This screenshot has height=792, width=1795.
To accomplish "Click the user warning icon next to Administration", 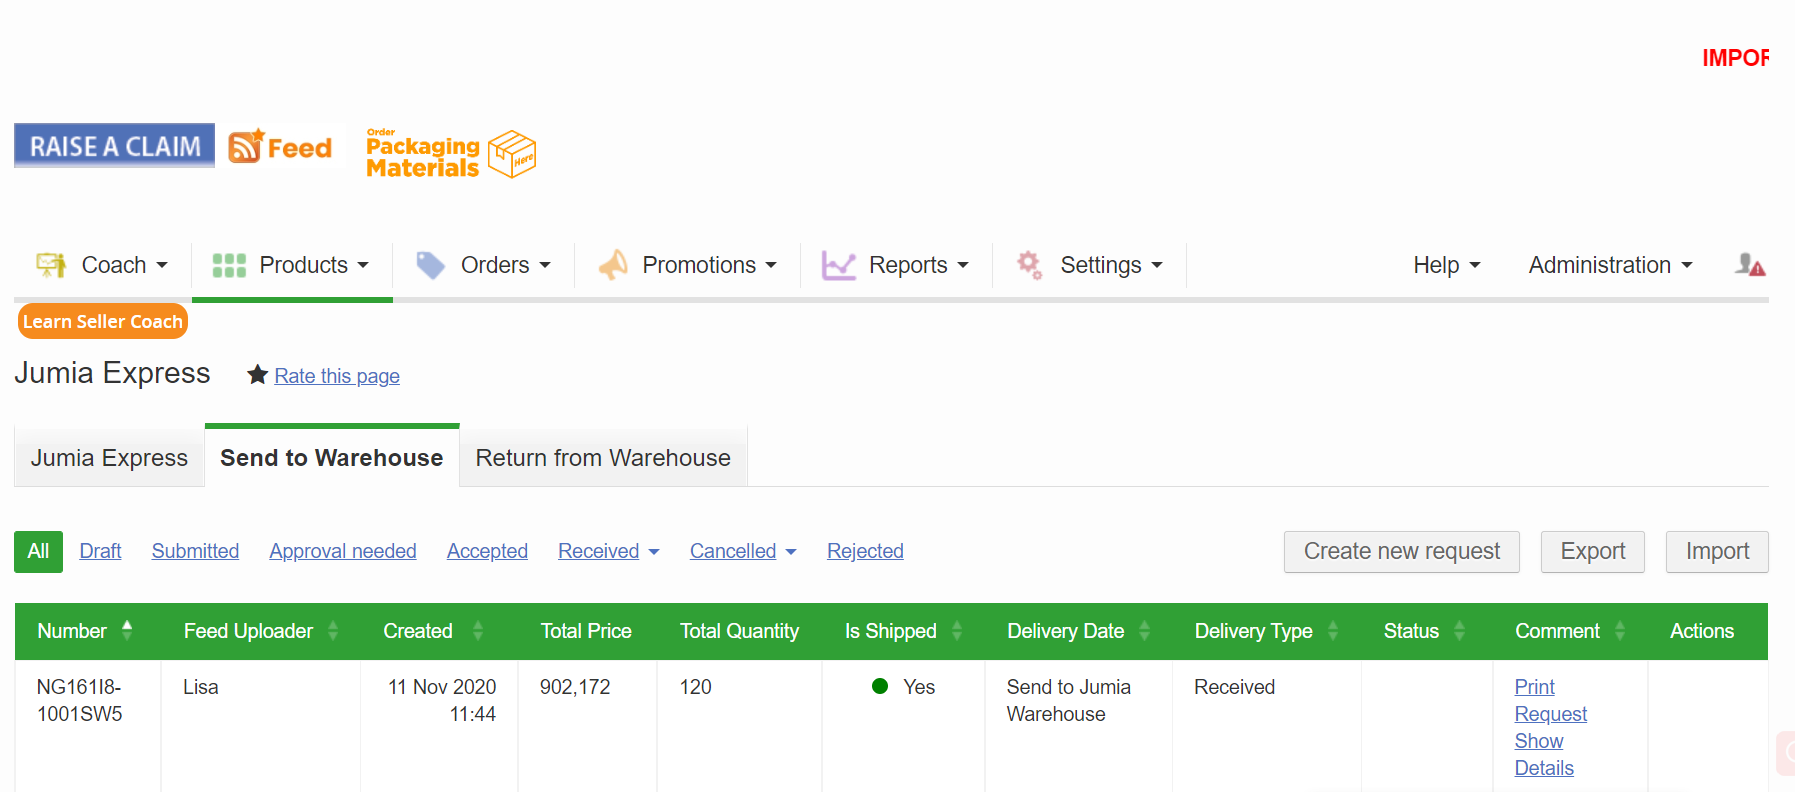I will point(1749,265).
